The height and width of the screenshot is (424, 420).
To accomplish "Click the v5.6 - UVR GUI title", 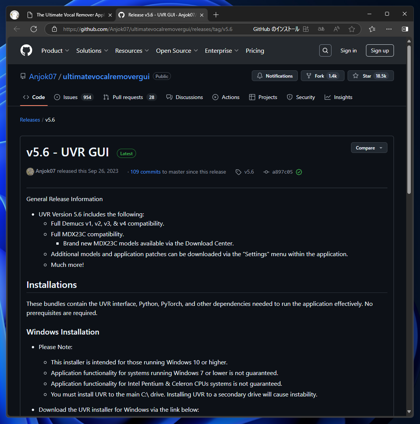I will 68,152.
